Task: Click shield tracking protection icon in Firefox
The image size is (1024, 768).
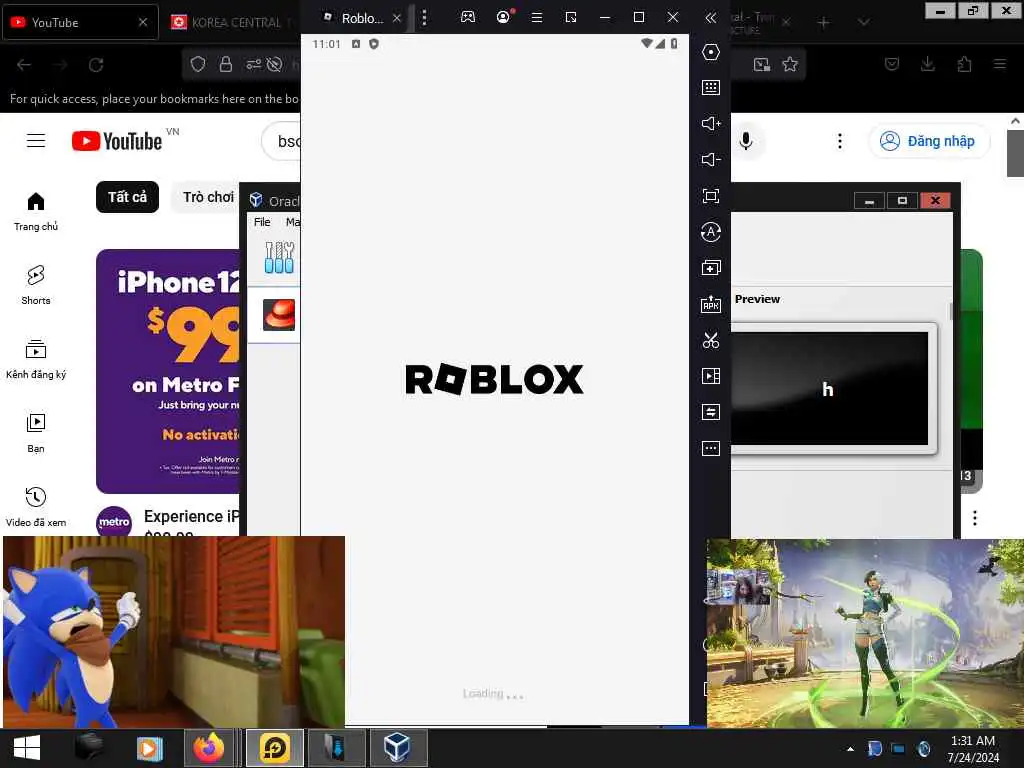Action: pyautogui.click(x=198, y=64)
